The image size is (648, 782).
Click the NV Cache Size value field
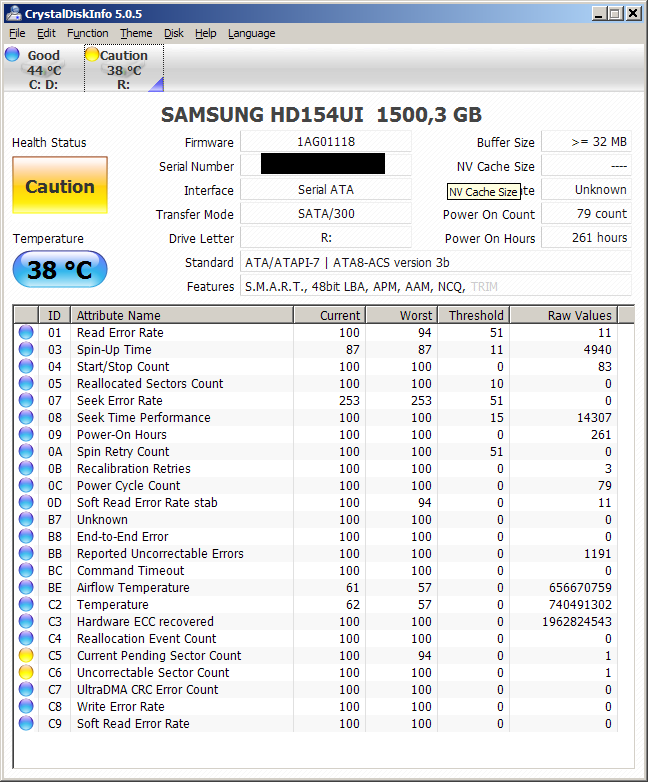coord(586,166)
